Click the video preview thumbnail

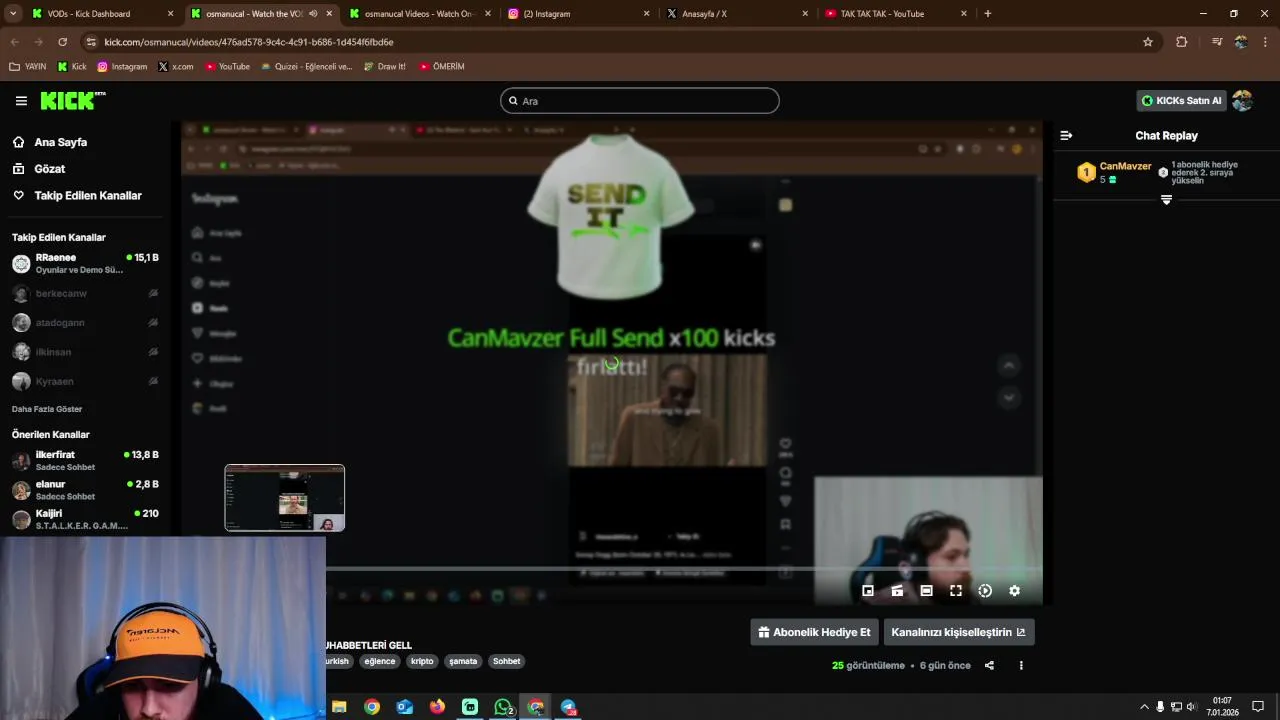click(x=285, y=498)
